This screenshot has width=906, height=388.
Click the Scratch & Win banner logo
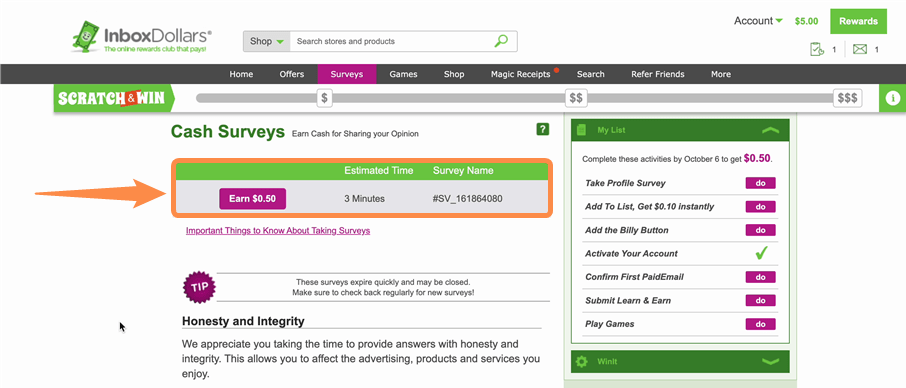coord(115,98)
